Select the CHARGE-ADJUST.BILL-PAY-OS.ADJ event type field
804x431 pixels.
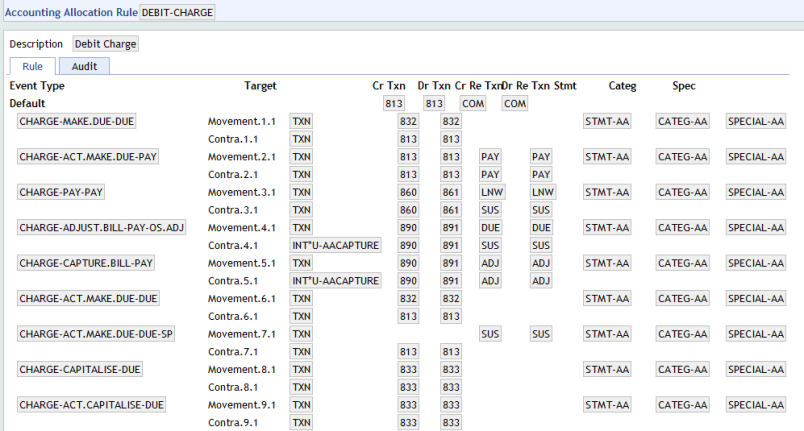101,228
